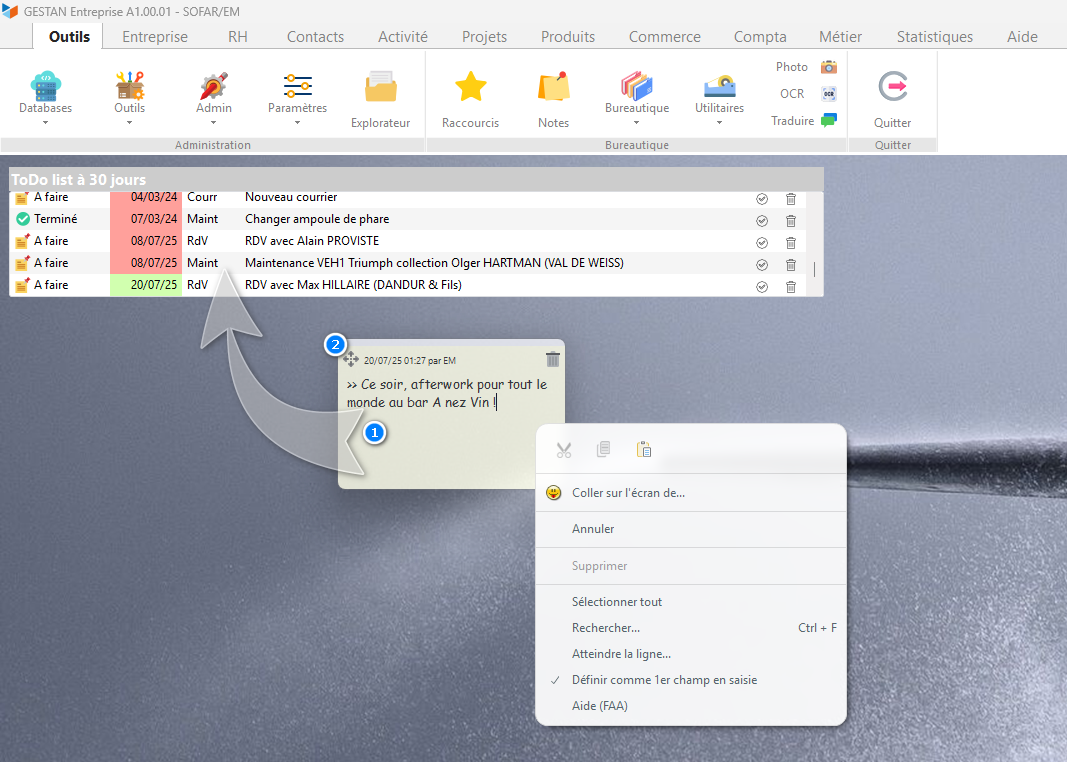
Task: Select 'Sélectionner tout' in context menu
Action: pos(617,602)
